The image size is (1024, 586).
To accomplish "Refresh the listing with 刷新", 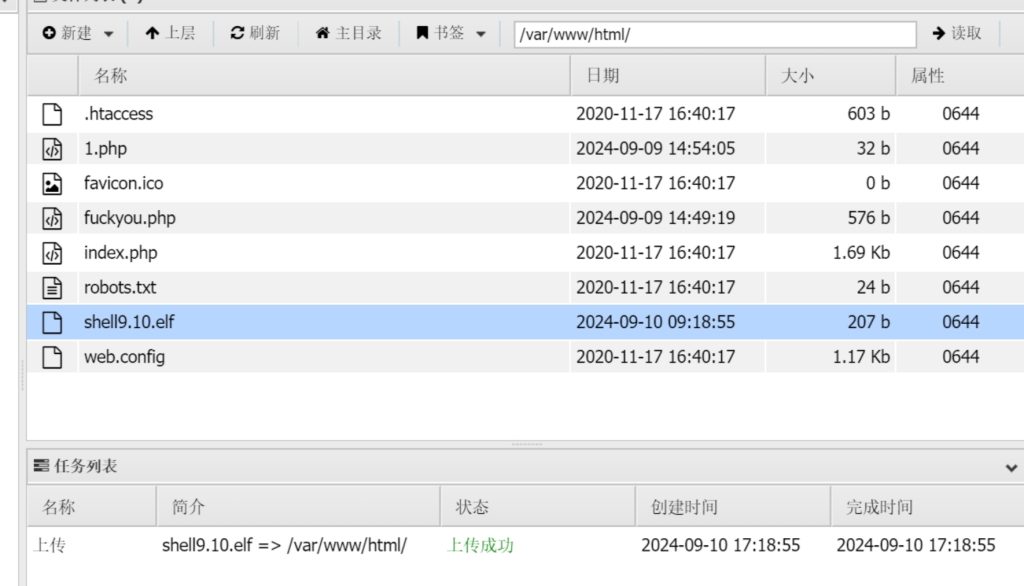I will click(x=255, y=34).
